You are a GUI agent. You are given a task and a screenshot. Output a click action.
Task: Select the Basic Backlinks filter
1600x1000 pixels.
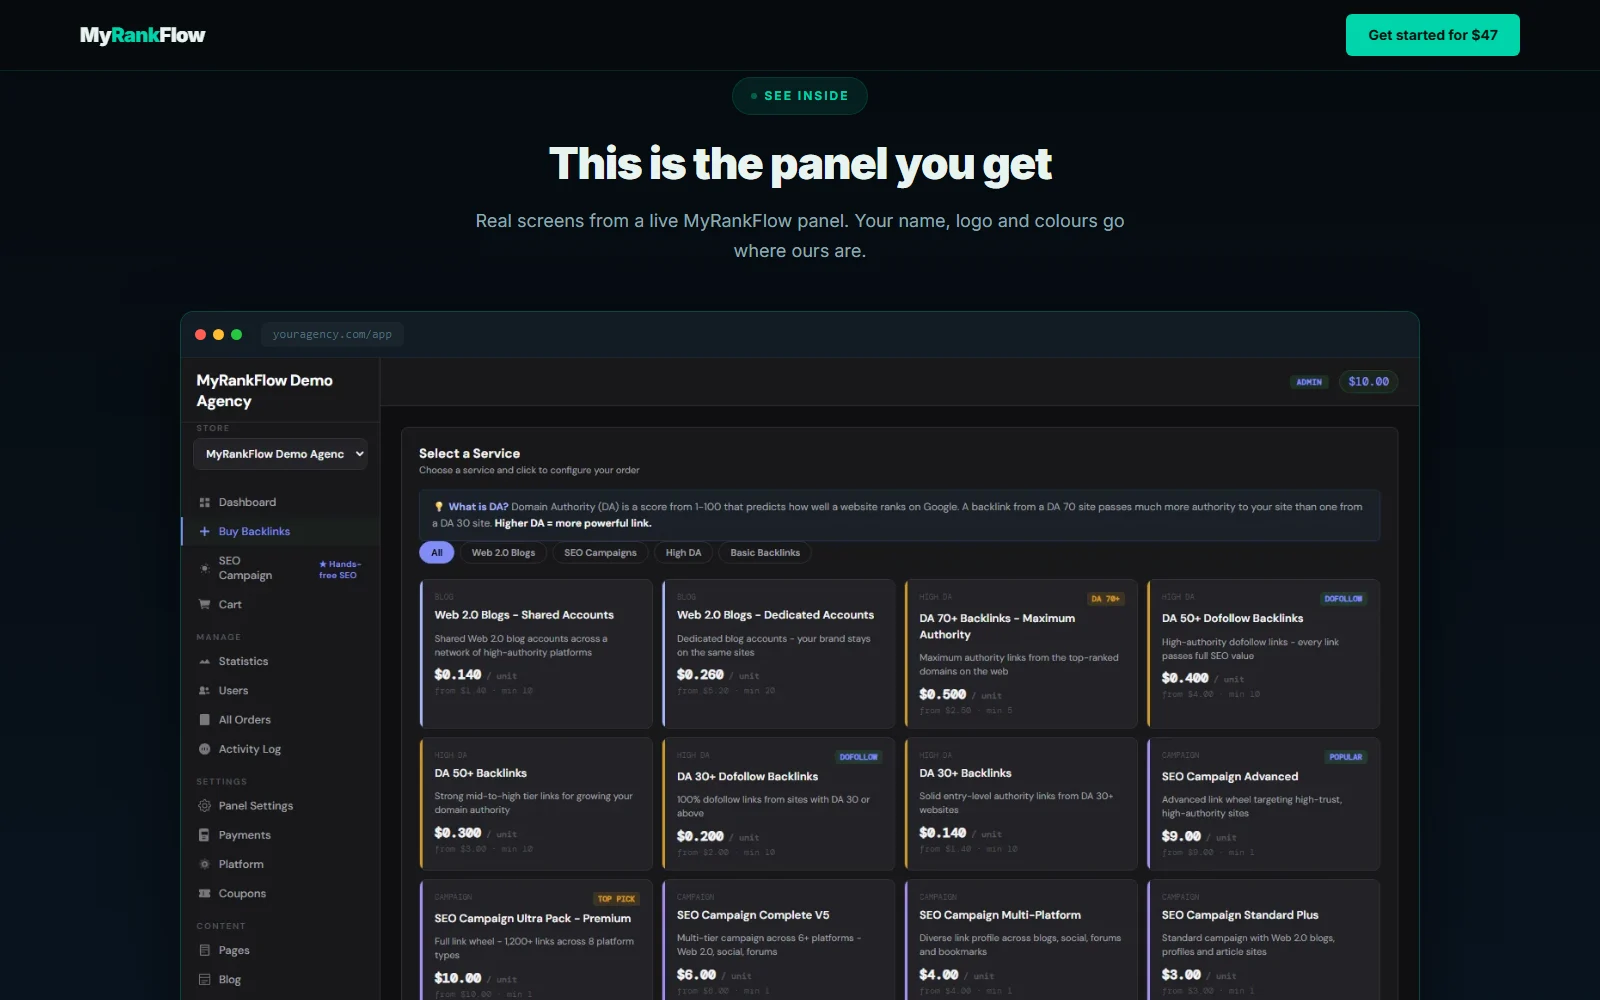pos(765,553)
